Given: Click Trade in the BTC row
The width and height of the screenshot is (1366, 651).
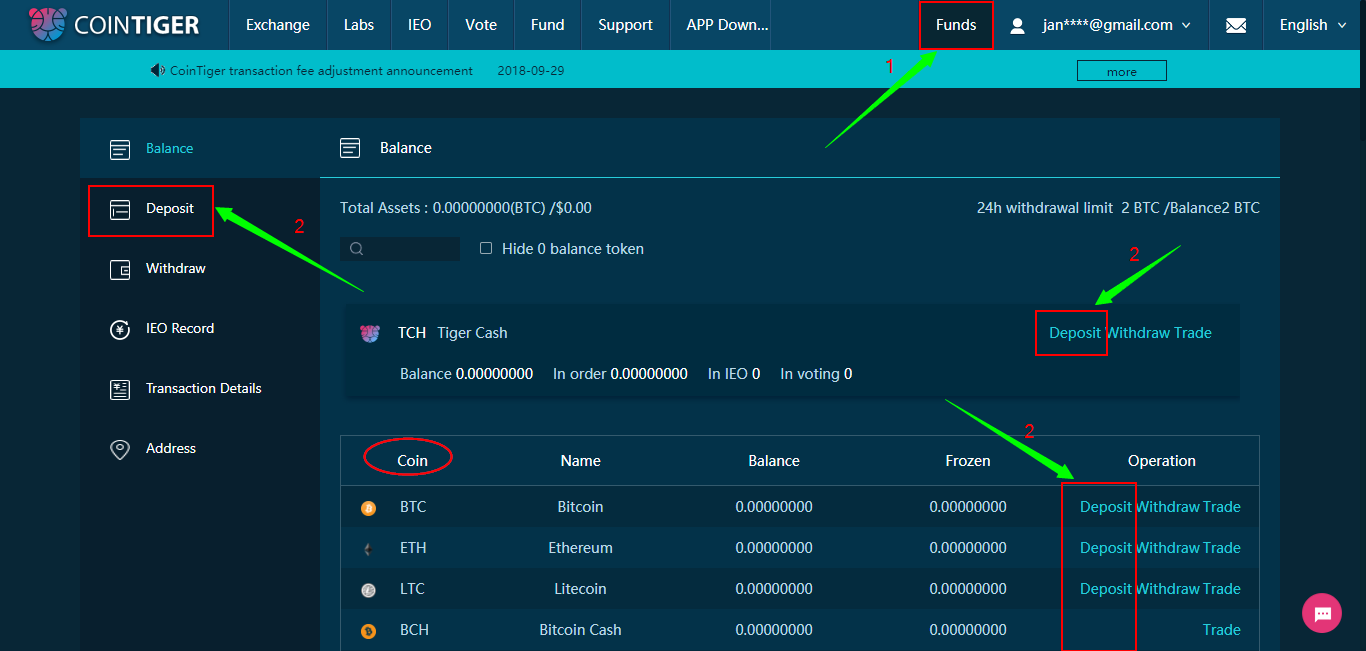Looking at the screenshot, I should (x=1222, y=507).
